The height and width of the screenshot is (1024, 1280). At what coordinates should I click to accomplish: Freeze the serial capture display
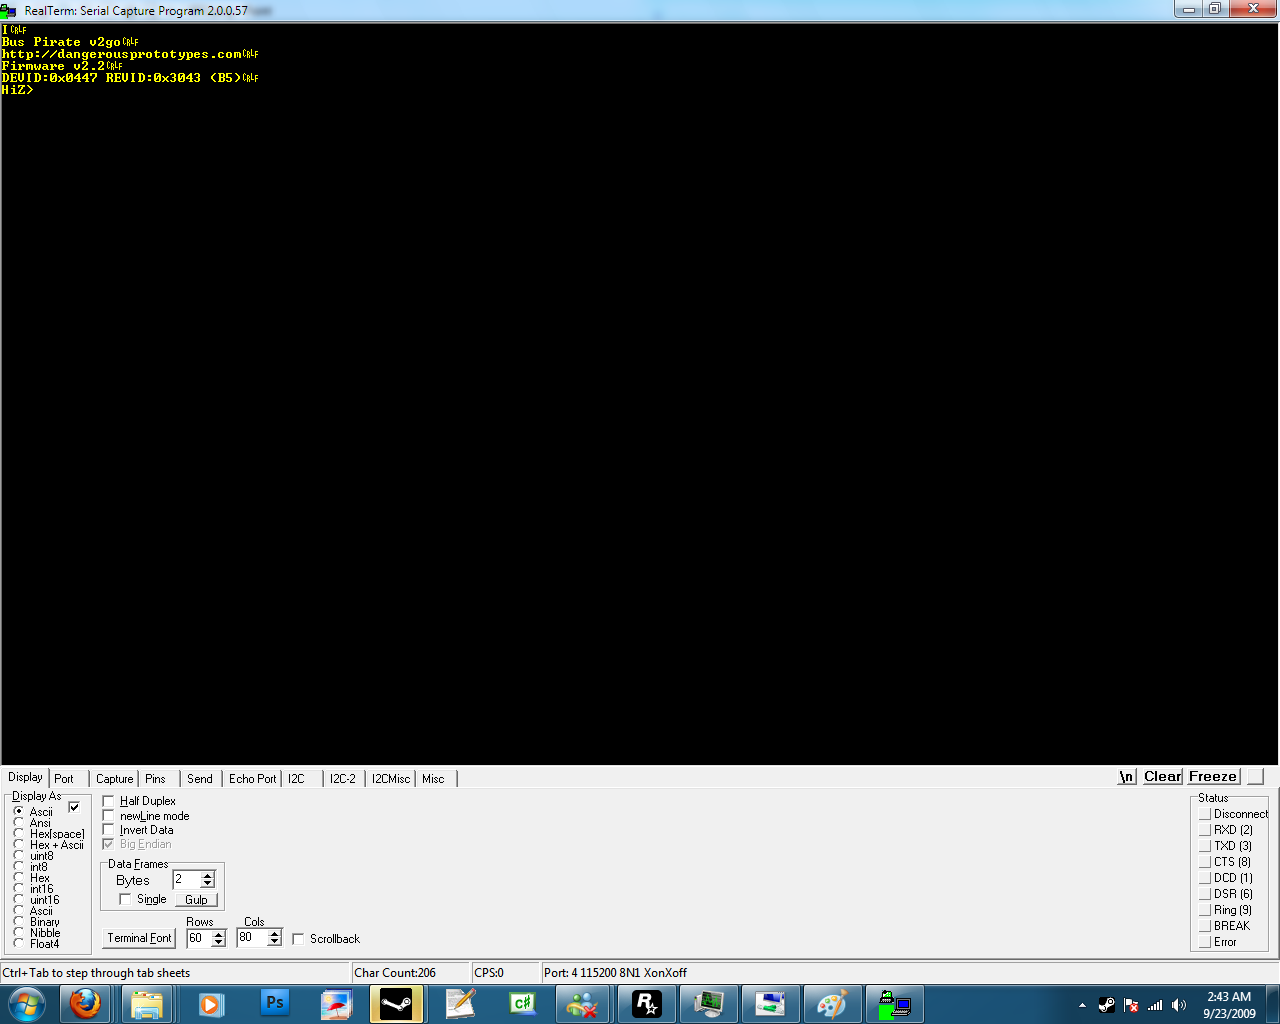click(x=1212, y=776)
